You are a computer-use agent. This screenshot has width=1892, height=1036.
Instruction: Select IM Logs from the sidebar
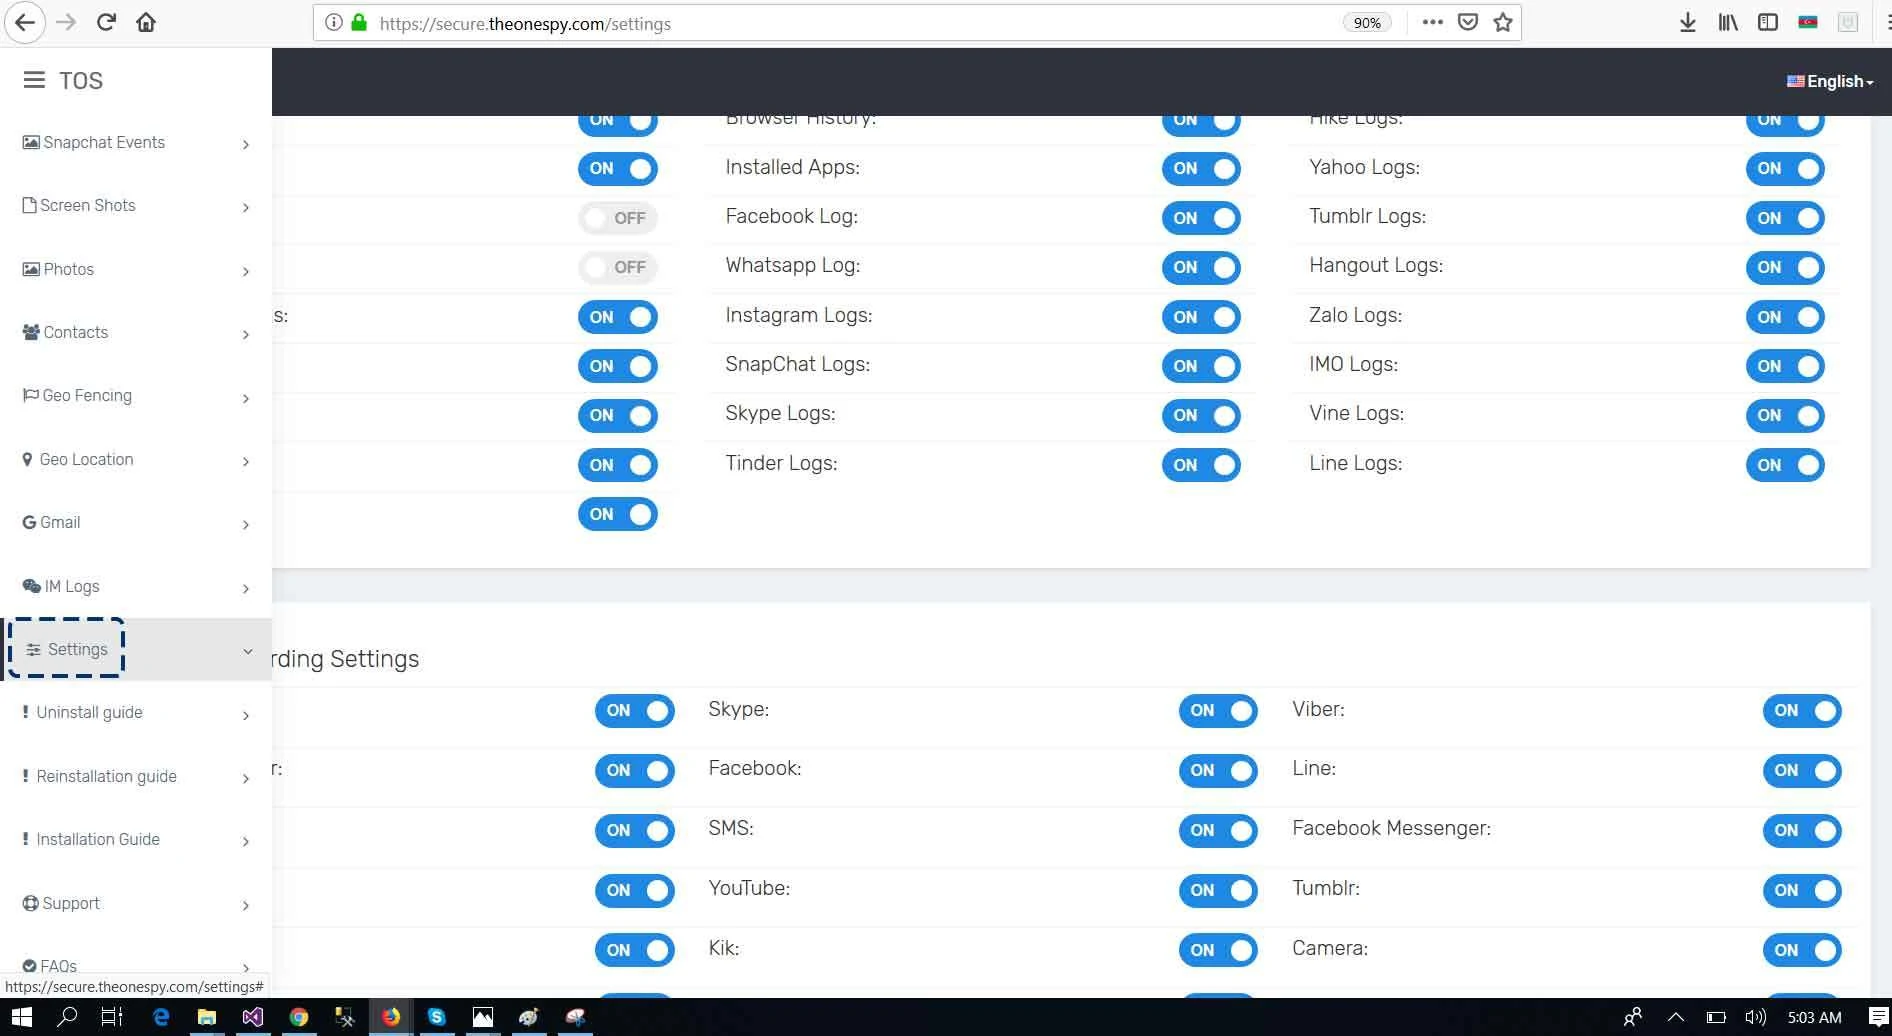coord(71,586)
